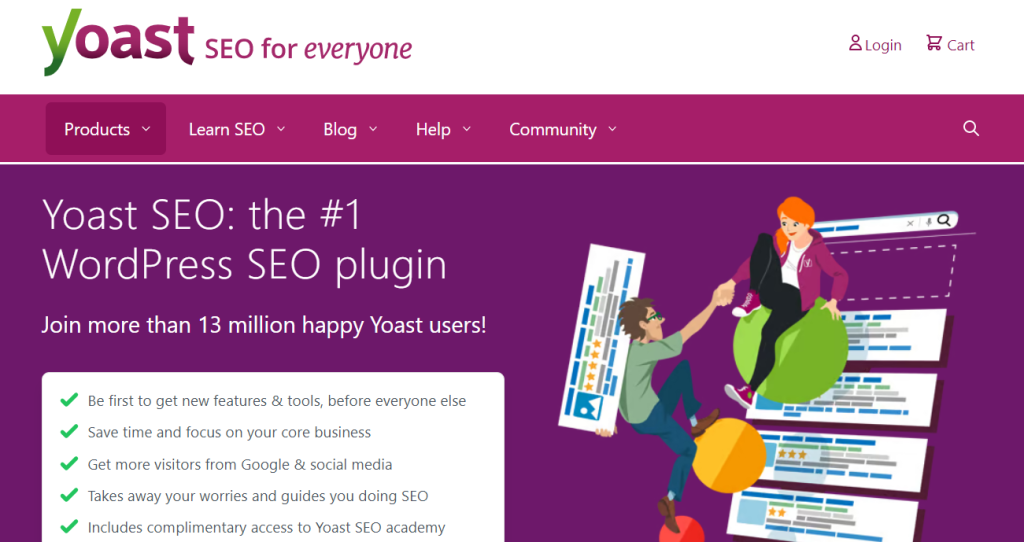
Task: Expand the Learn SEO dropdown chevron
Action: 281,129
